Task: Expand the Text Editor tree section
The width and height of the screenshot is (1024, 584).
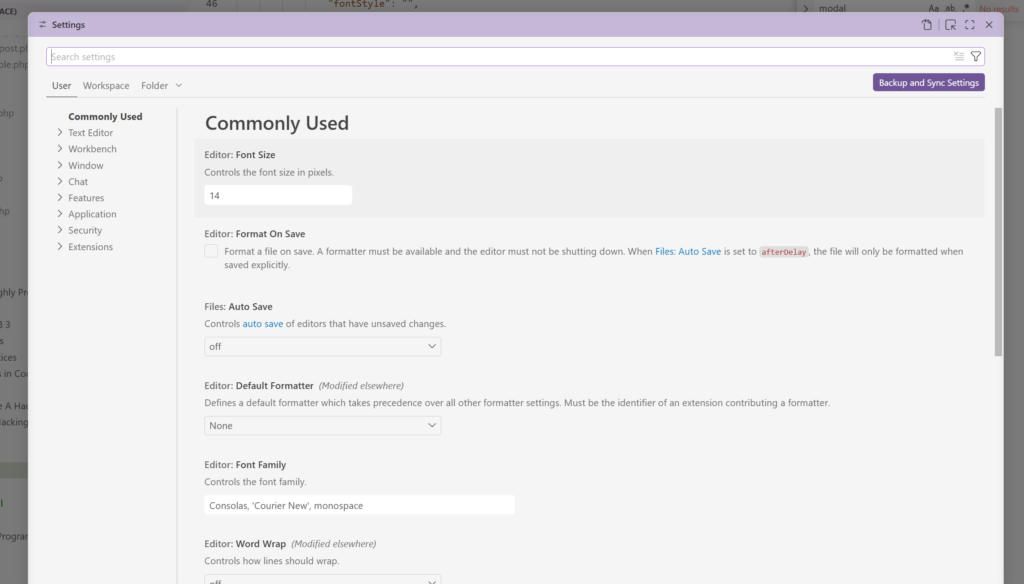Action: click(x=60, y=133)
